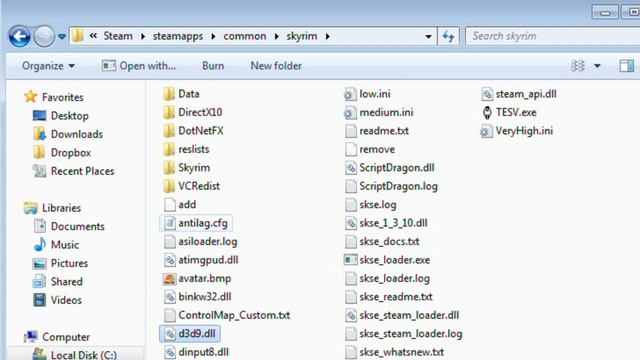Select Favorites in the navigation pane
640x360 pixels.
(x=53, y=97)
